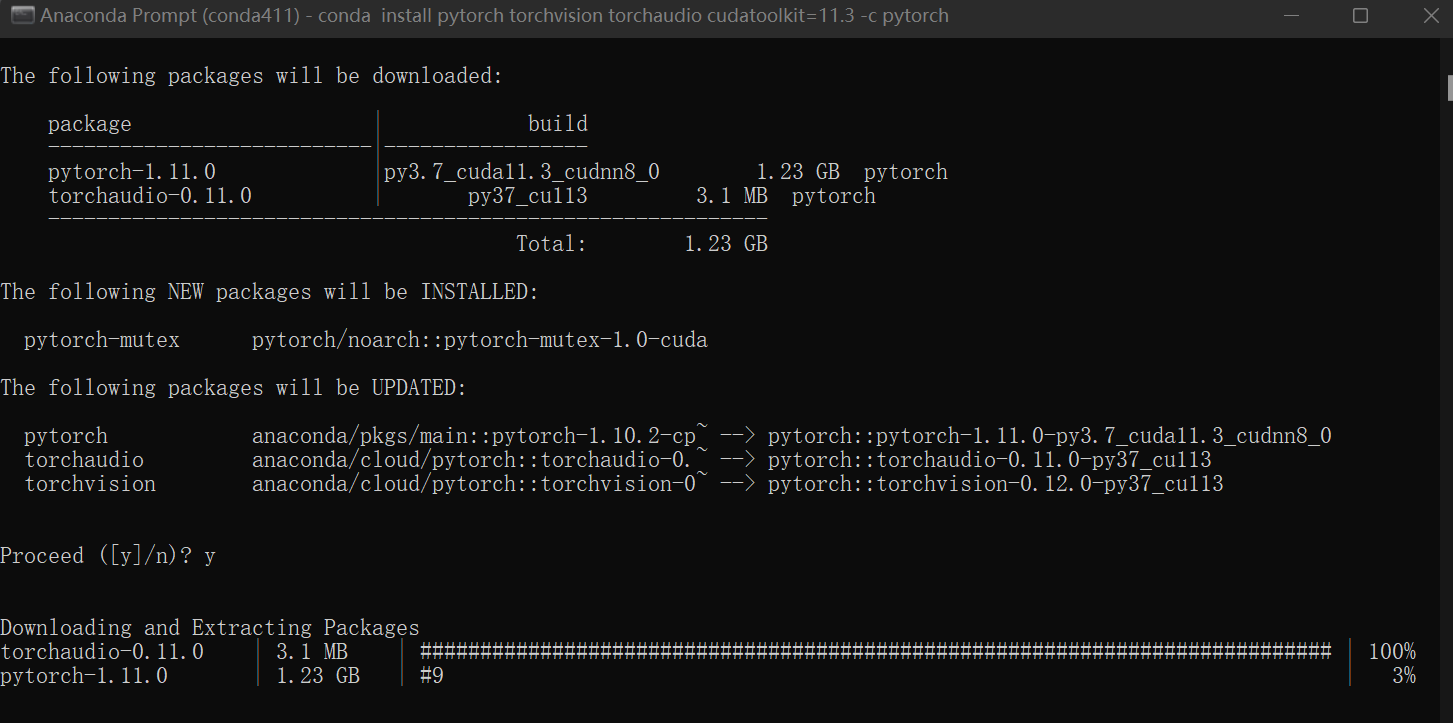
Task: Click the Downloading and Extracting Packages heading
Action: click(210, 627)
